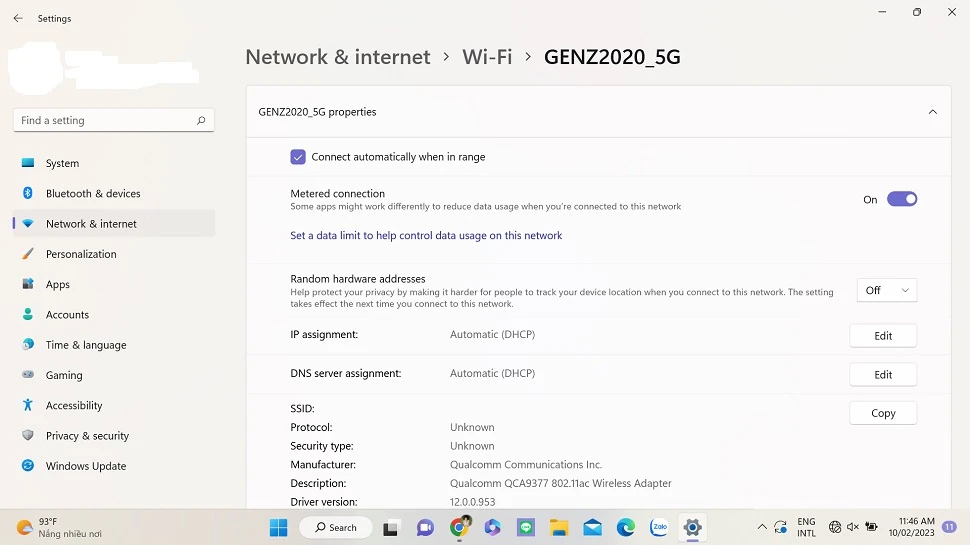Turn off the Metered connection toggle
Image resolution: width=970 pixels, height=545 pixels.
tap(901, 199)
